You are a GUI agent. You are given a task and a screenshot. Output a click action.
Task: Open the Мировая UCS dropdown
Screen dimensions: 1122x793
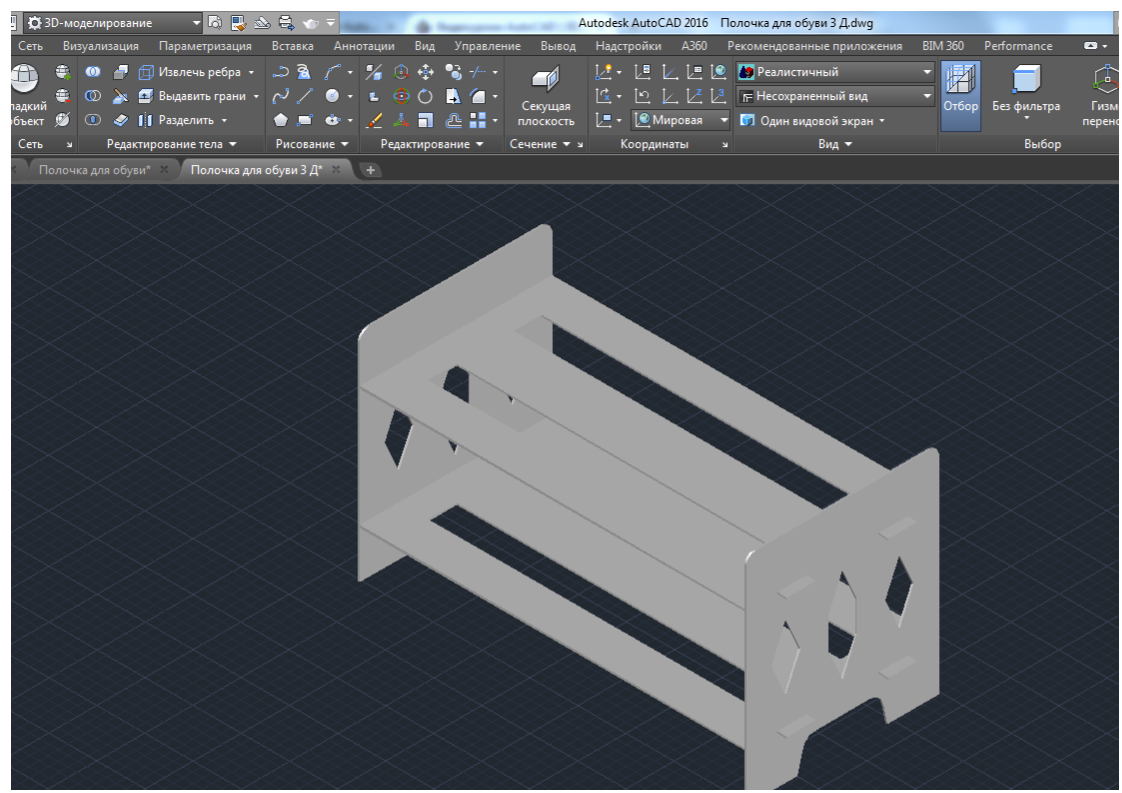pyautogui.click(x=681, y=120)
